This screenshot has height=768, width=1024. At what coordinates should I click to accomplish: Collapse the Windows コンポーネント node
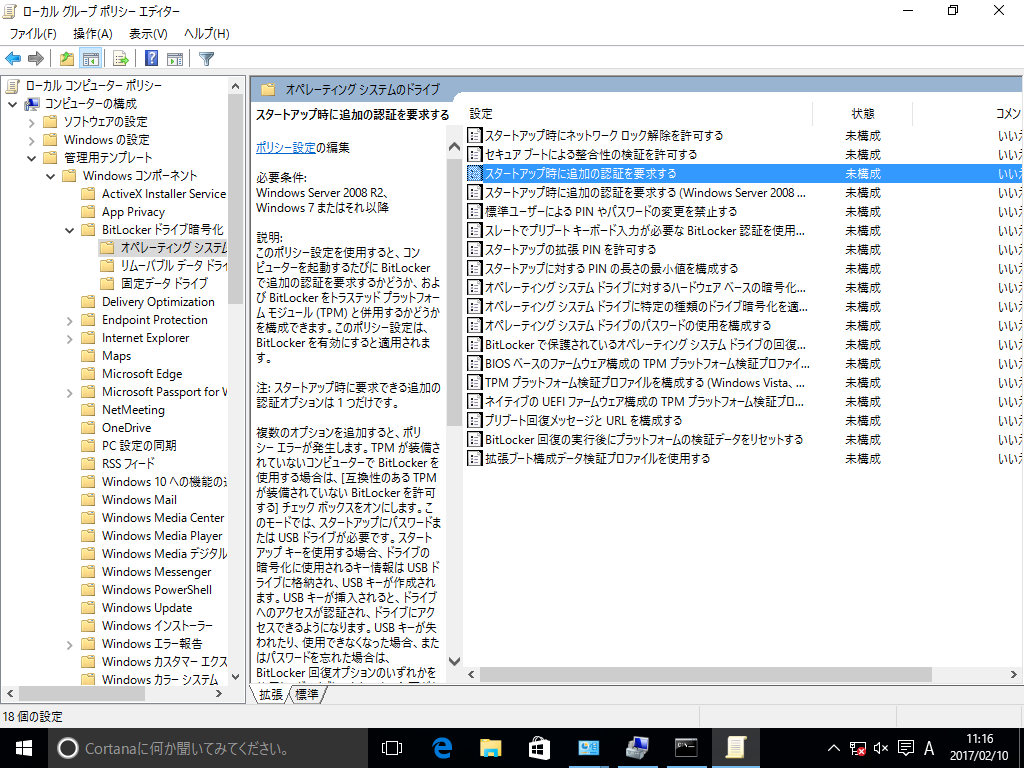pos(50,176)
